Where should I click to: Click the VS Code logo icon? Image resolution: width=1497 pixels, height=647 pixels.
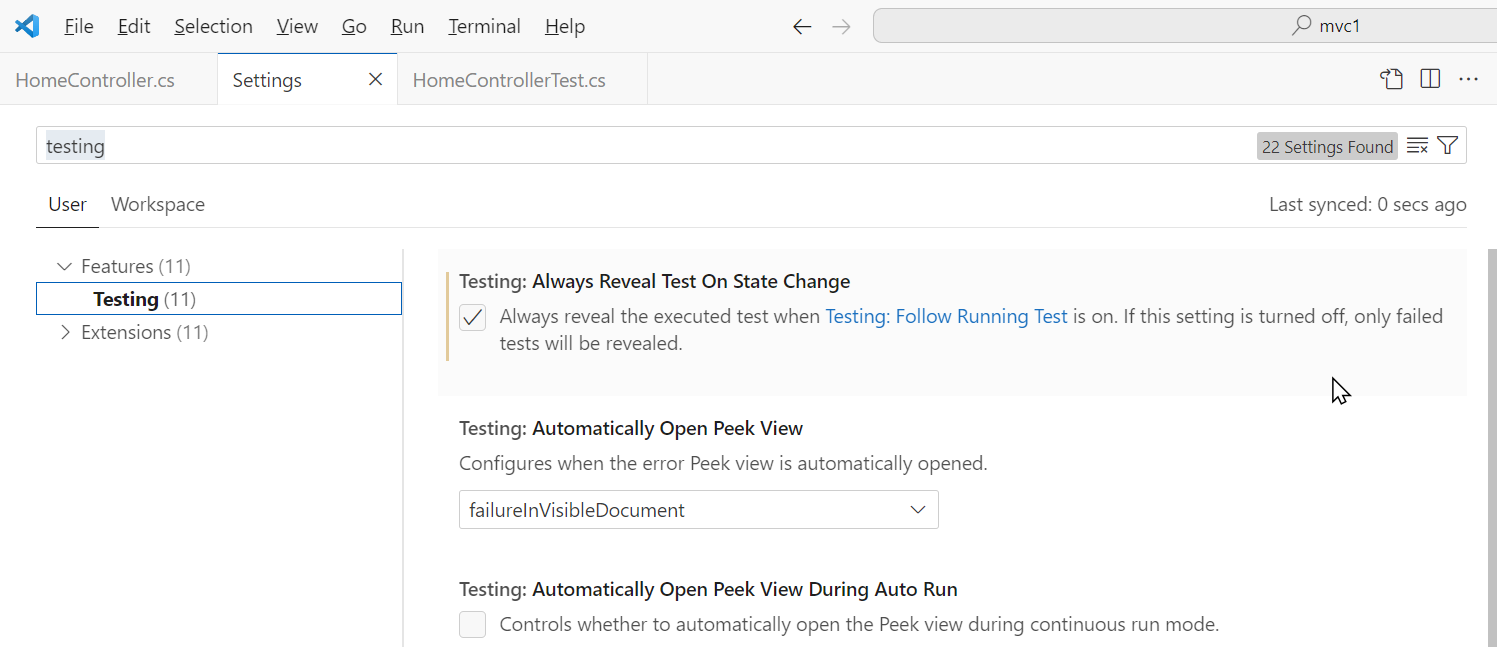[27, 26]
